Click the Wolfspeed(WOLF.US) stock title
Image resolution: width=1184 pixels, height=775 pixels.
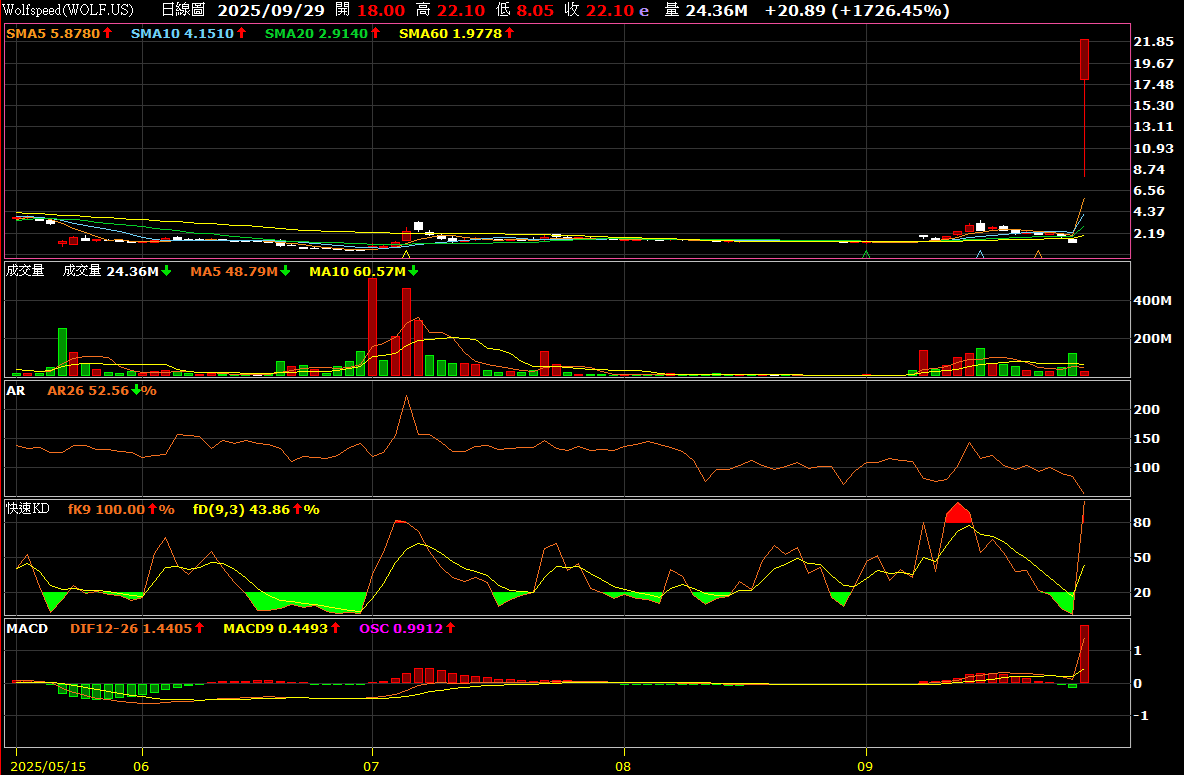tap(69, 11)
